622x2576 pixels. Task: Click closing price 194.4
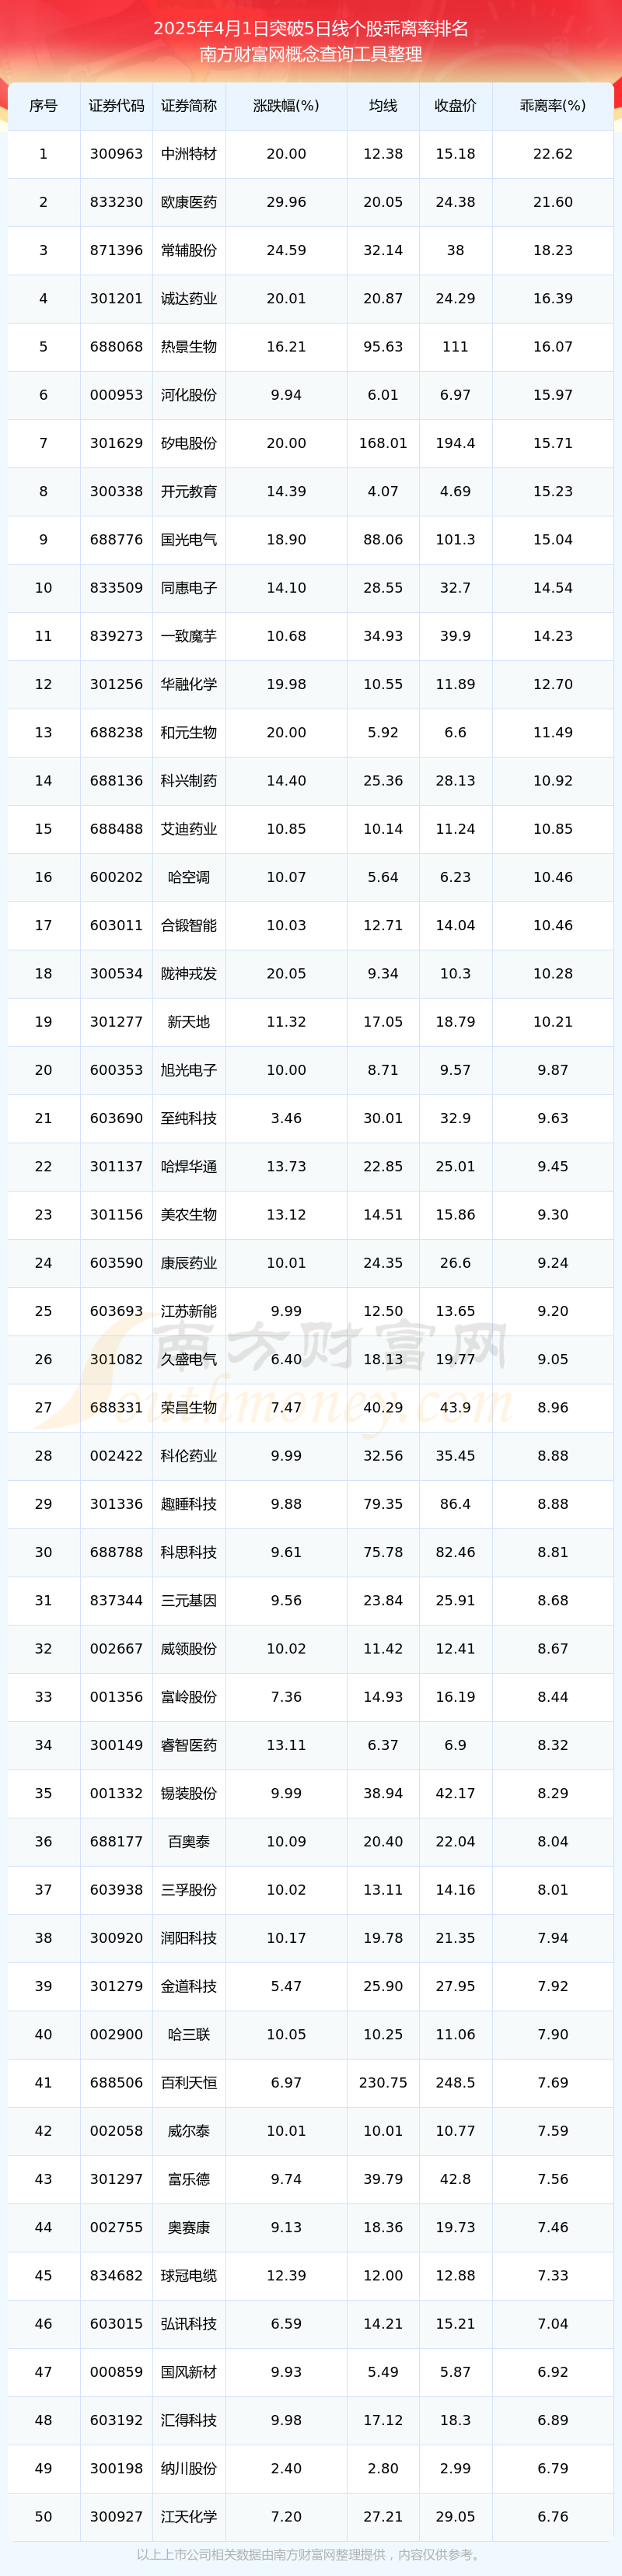[x=455, y=443]
